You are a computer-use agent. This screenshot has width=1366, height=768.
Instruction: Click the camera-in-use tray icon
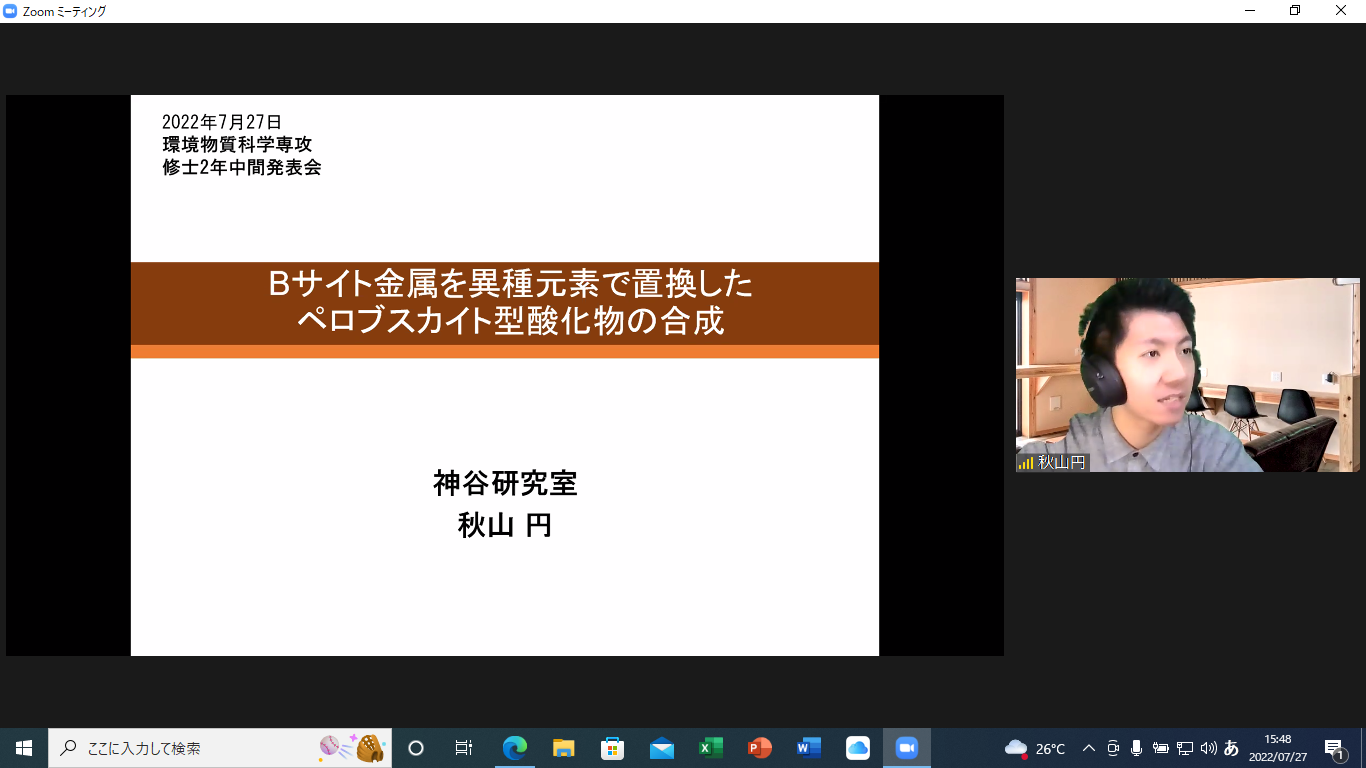tap(1113, 748)
